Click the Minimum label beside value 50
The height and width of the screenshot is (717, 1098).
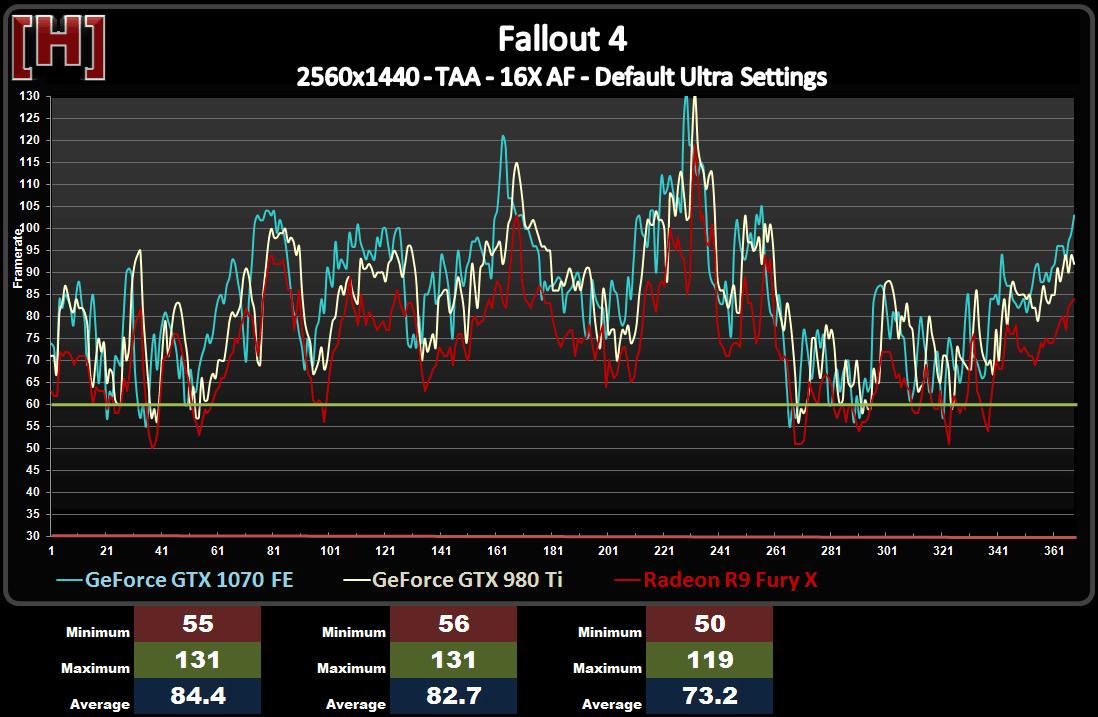tap(610, 632)
